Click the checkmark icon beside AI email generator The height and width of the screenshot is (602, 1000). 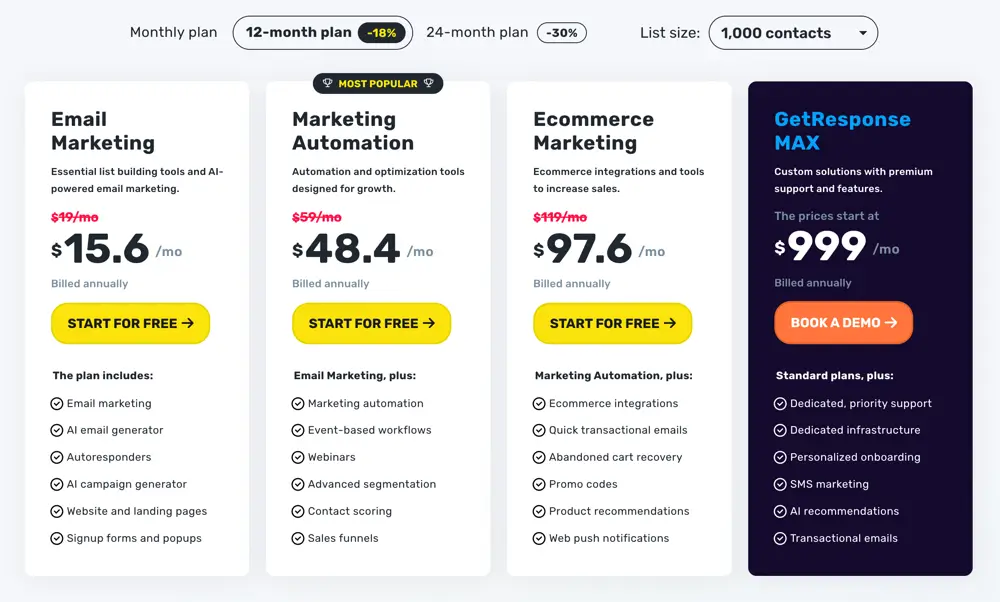[56, 431]
